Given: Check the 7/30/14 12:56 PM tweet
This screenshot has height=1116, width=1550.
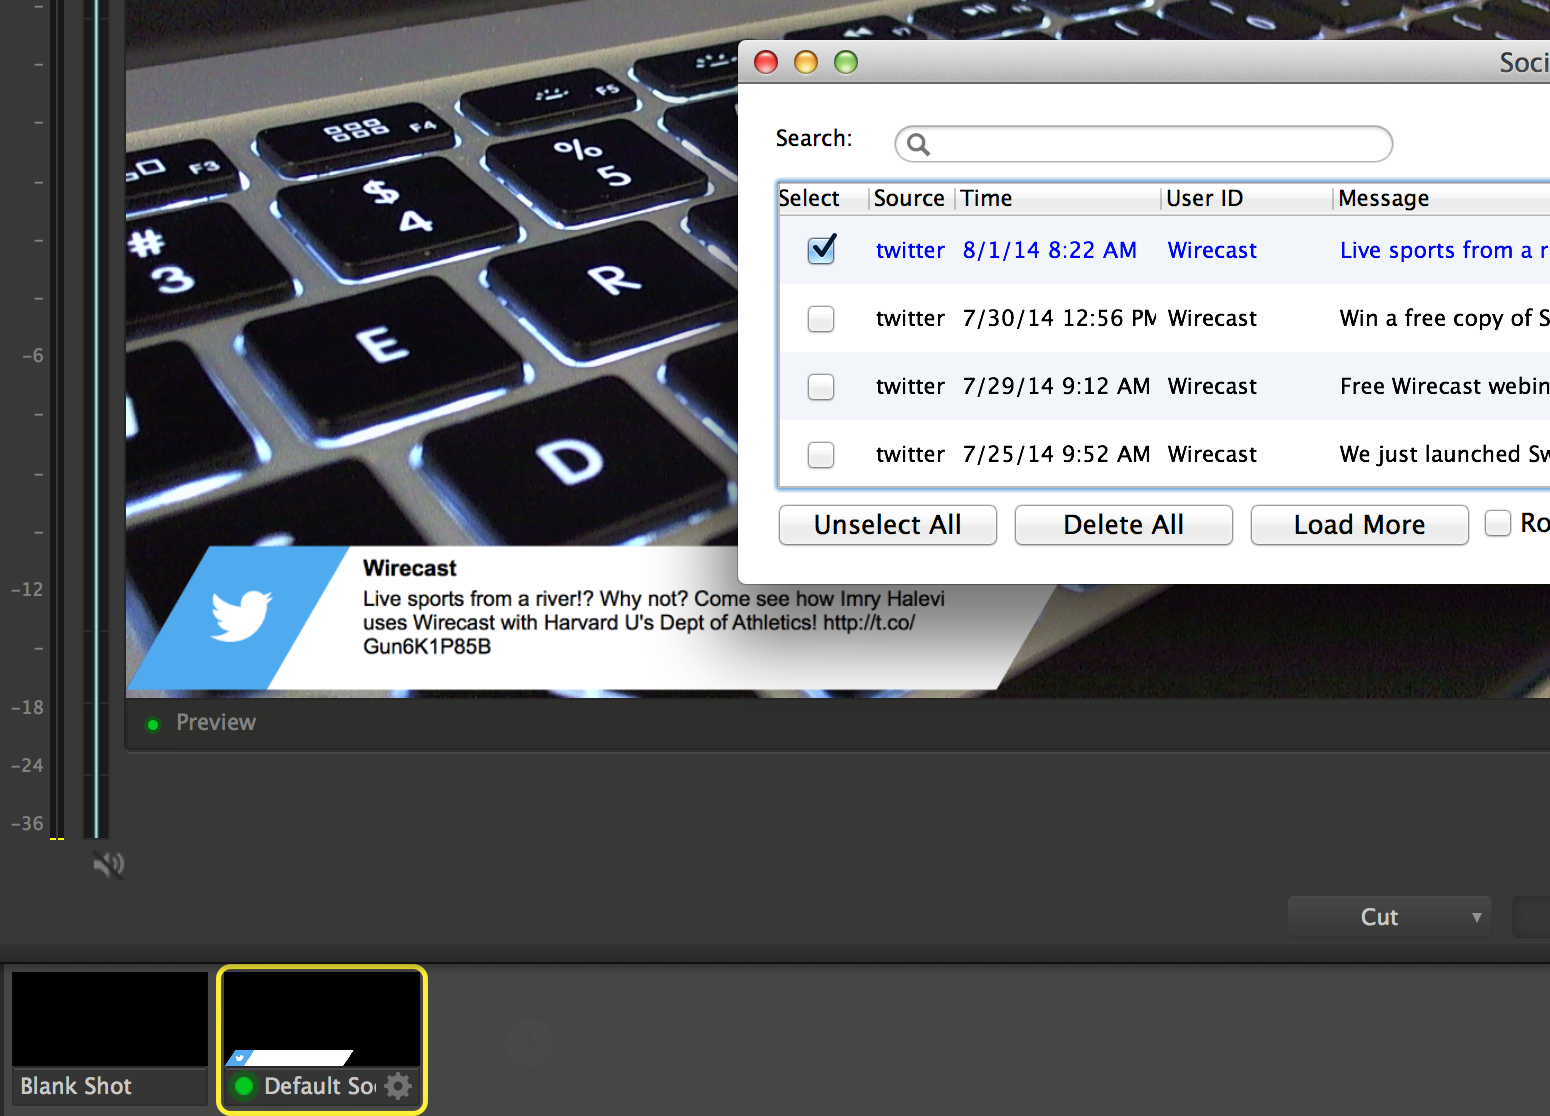Looking at the screenshot, I should (821, 319).
